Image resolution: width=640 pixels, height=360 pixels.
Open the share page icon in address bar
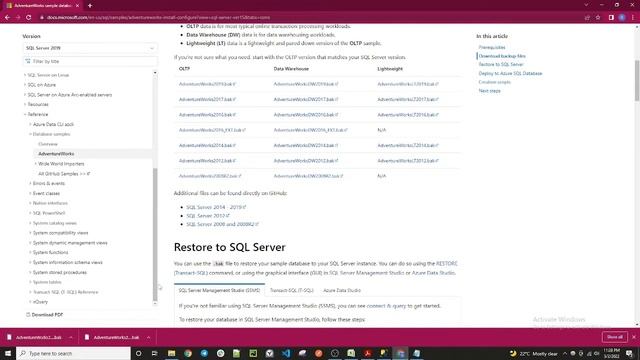pyautogui.click(x=587, y=18)
